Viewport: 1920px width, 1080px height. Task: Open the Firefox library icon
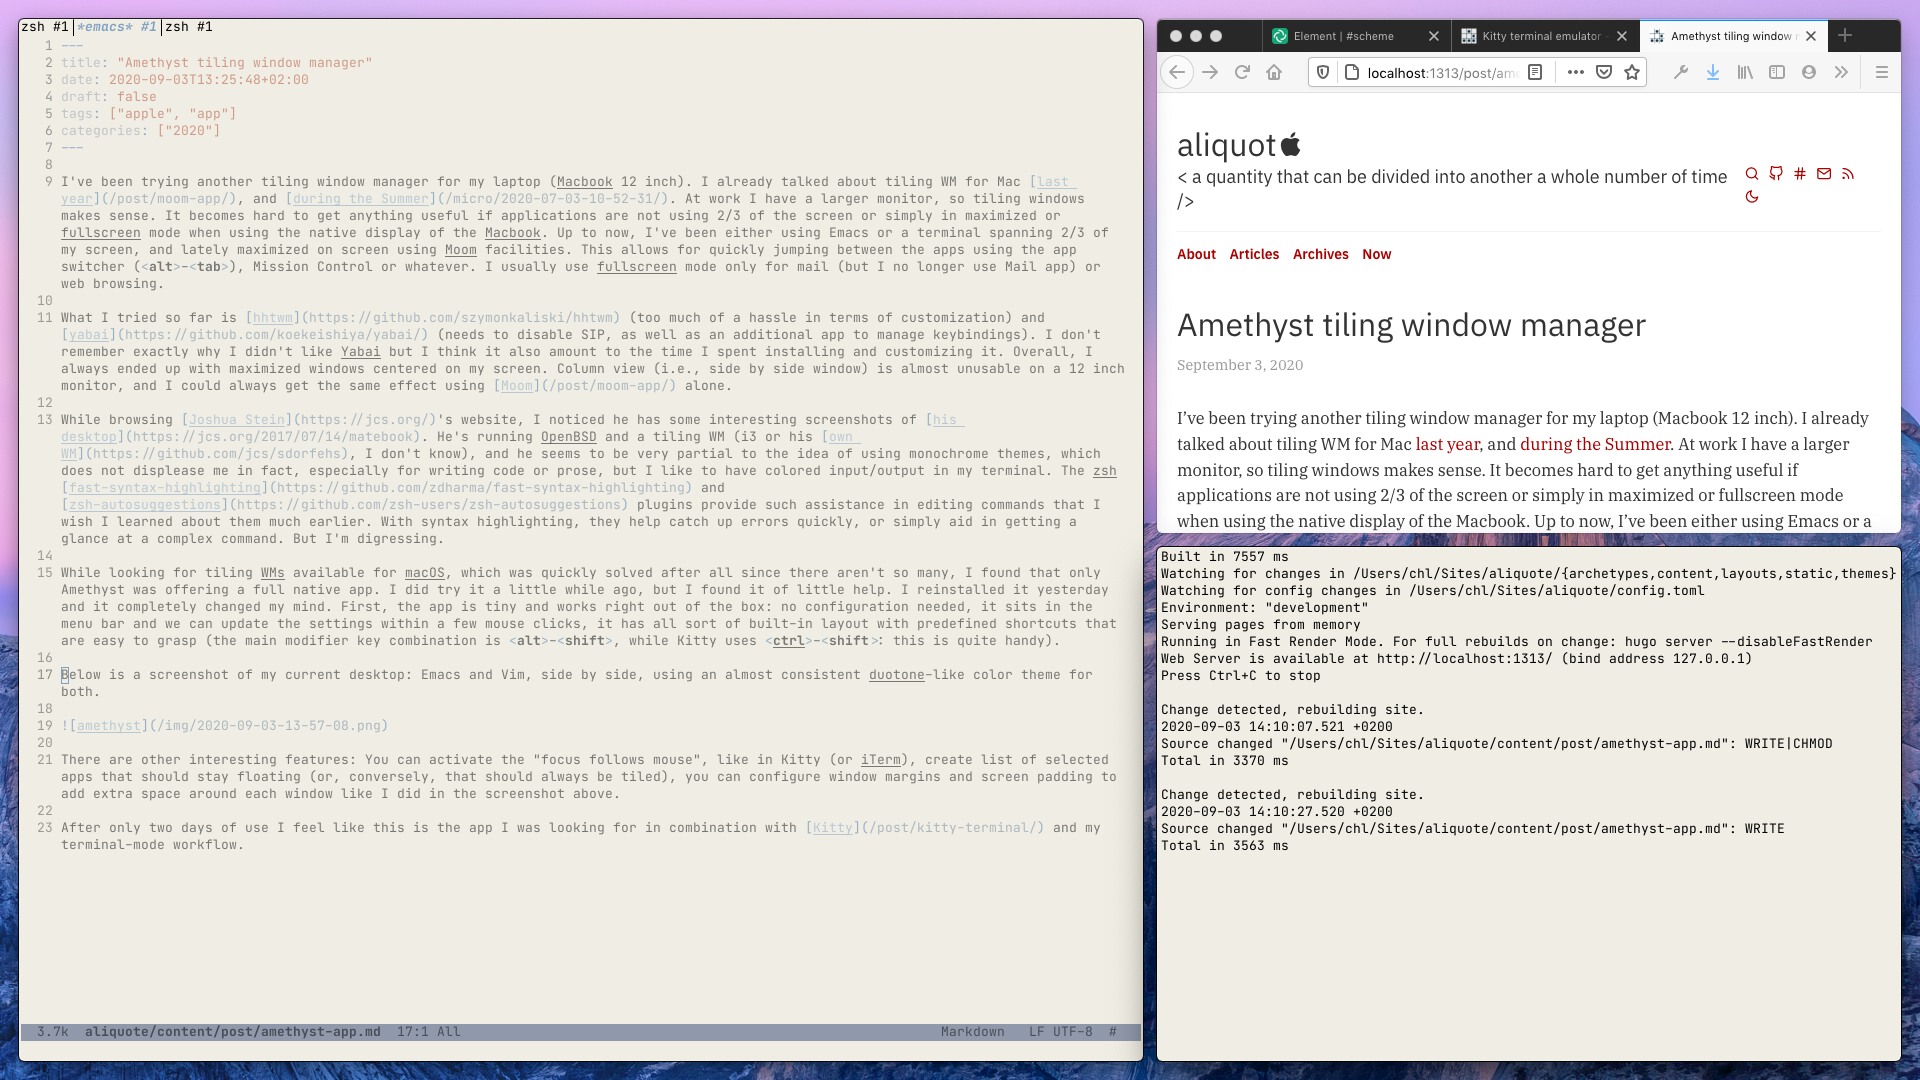[x=1745, y=72]
